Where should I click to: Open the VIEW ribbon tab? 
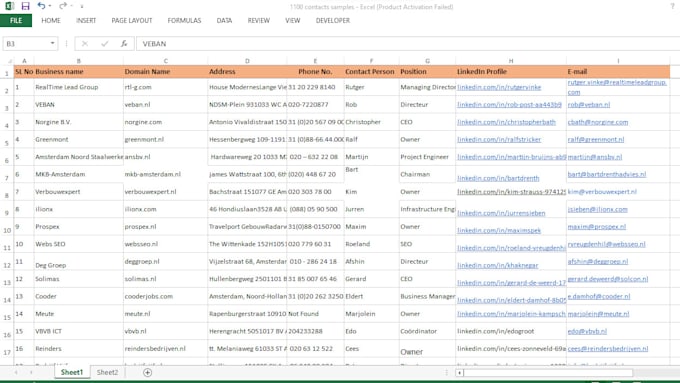293,20
